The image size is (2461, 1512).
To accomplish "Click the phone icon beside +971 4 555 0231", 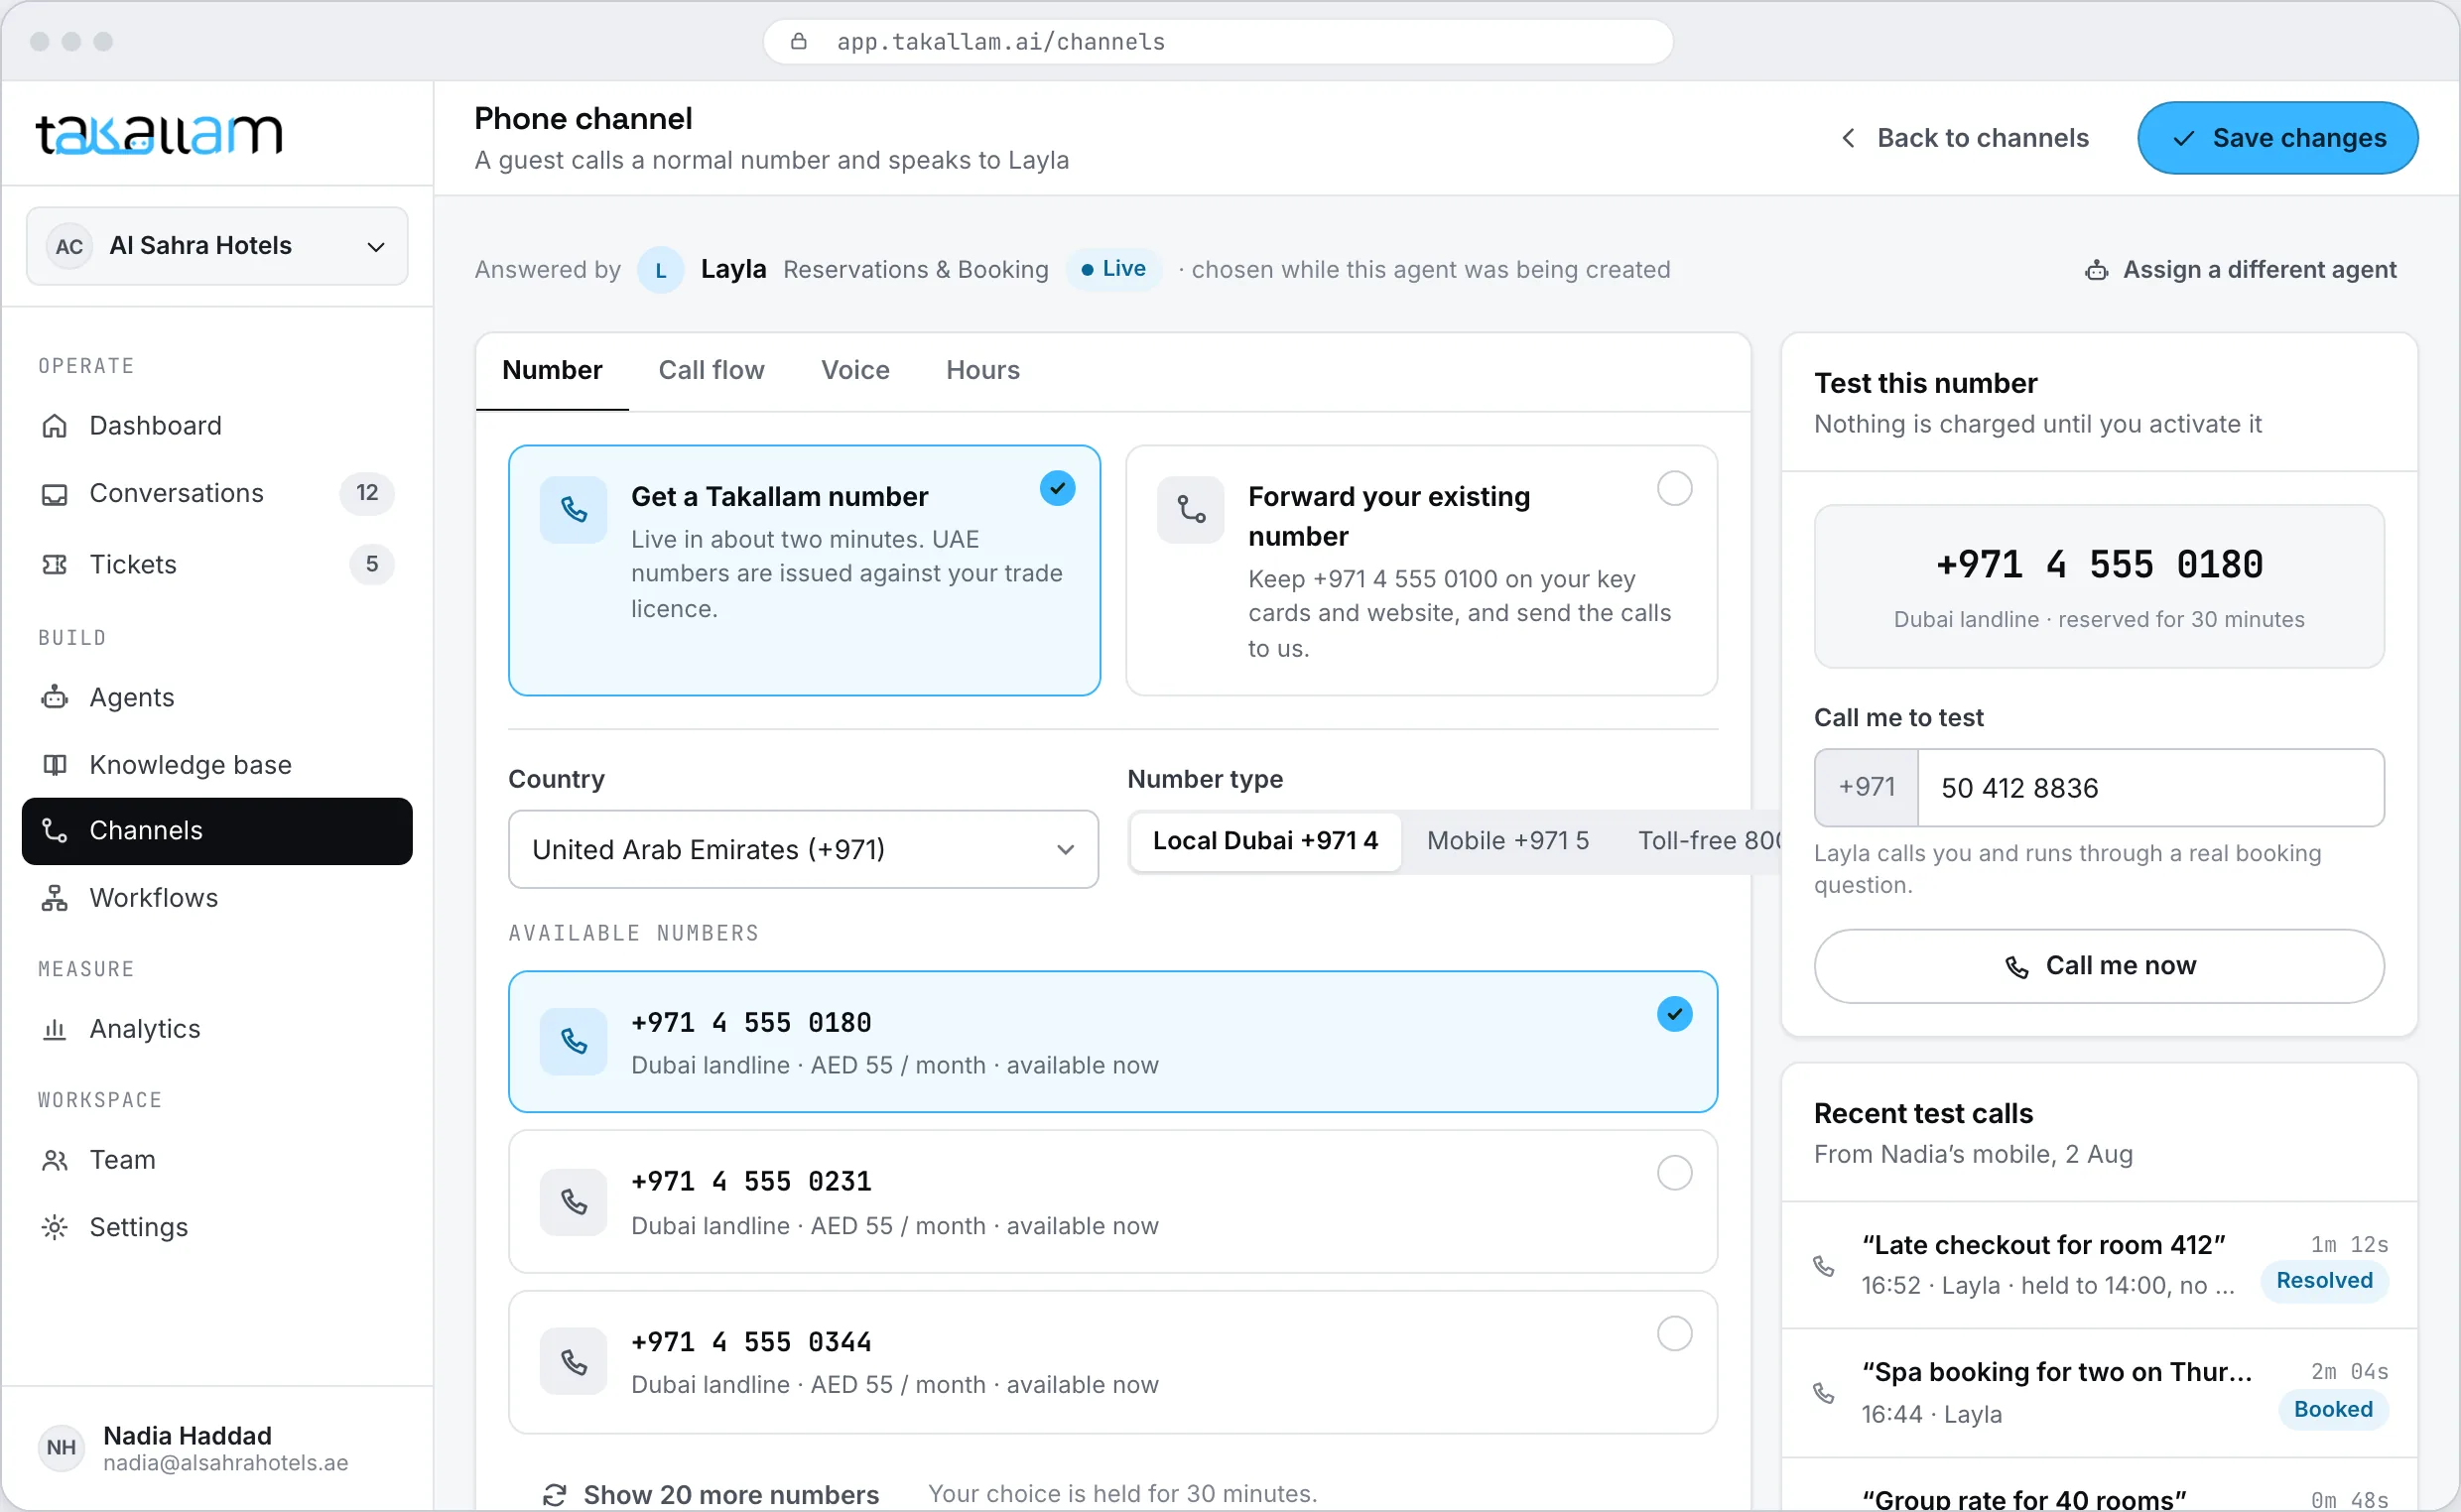I will 573,1202.
